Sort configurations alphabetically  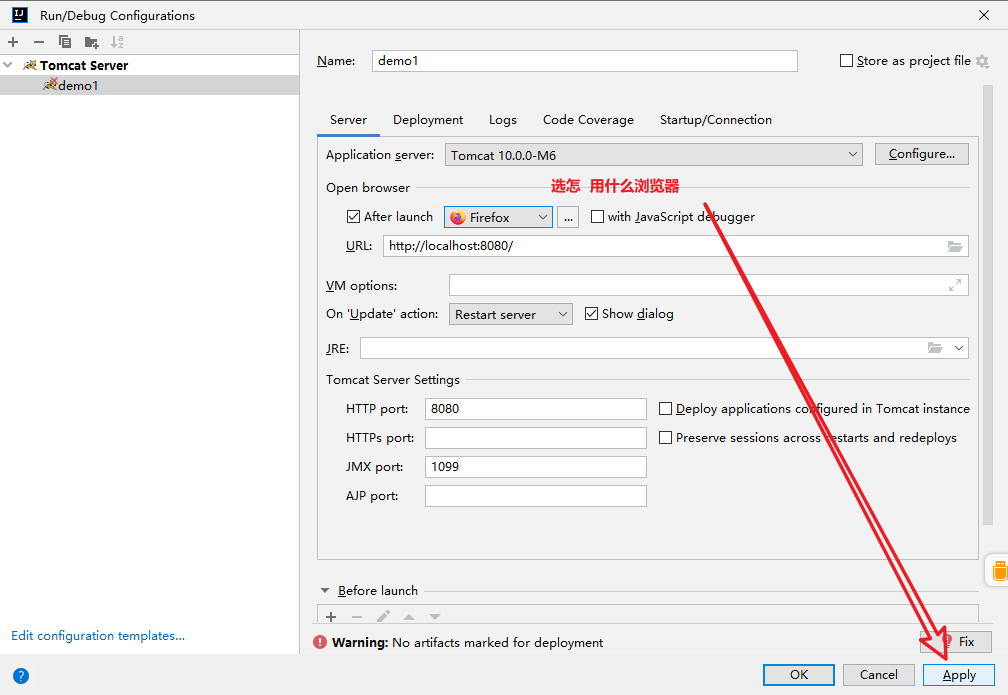click(x=117, y=42)
